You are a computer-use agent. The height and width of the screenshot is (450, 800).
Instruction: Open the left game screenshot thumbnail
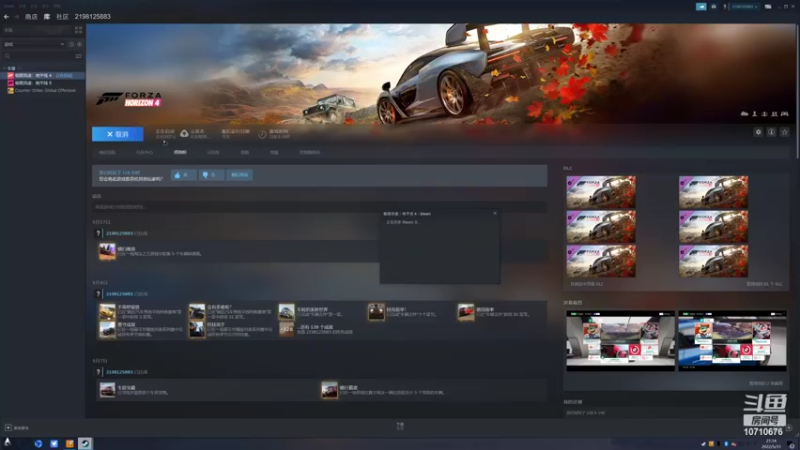pyautogui.click(x=620, y=341)
